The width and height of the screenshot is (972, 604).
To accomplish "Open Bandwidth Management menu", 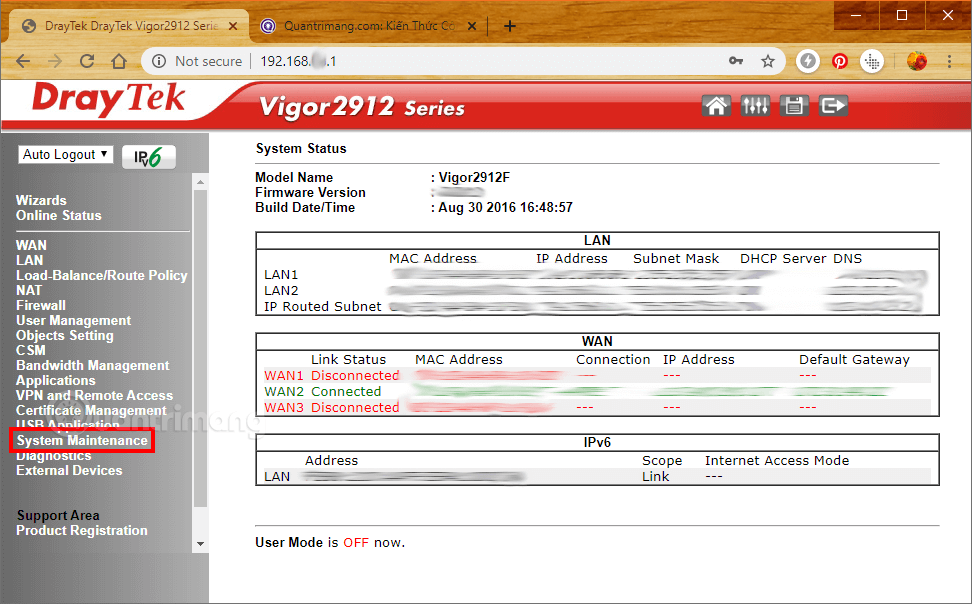I will [93, 365].
